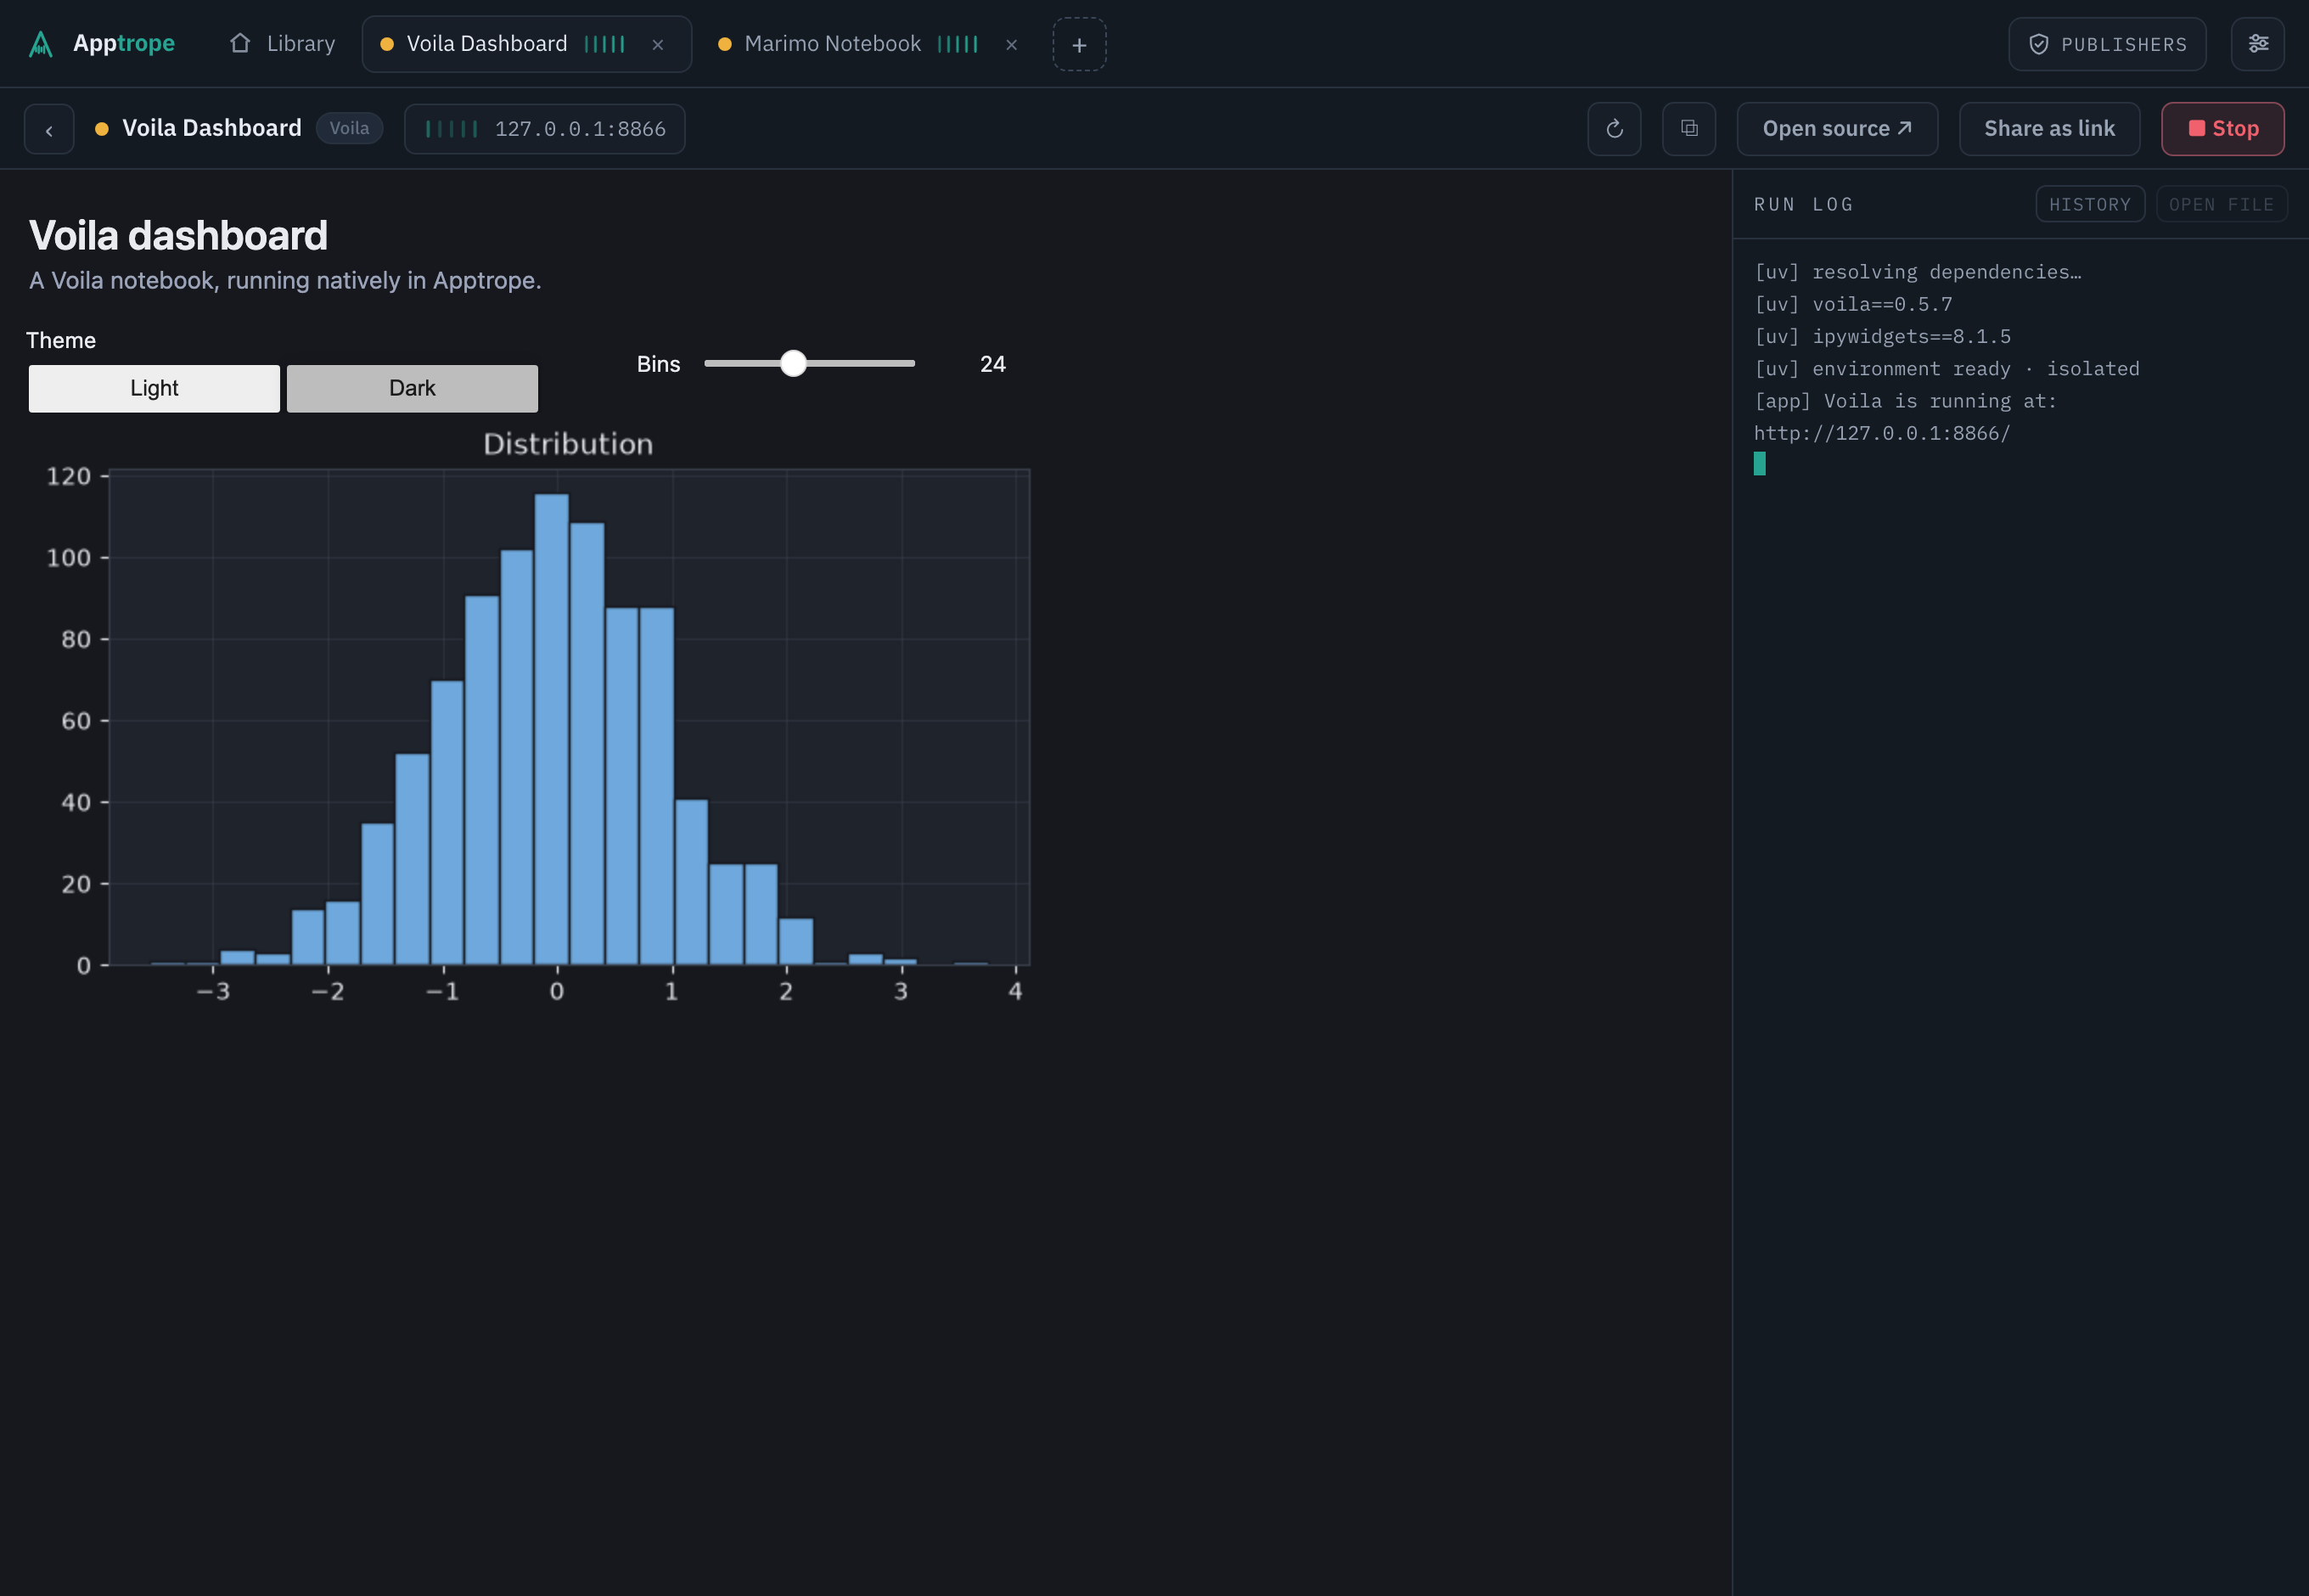This screenshot has width=2309, height=1596.
Task: Click the pop-out window icon
Action: tap(1689, 129)
